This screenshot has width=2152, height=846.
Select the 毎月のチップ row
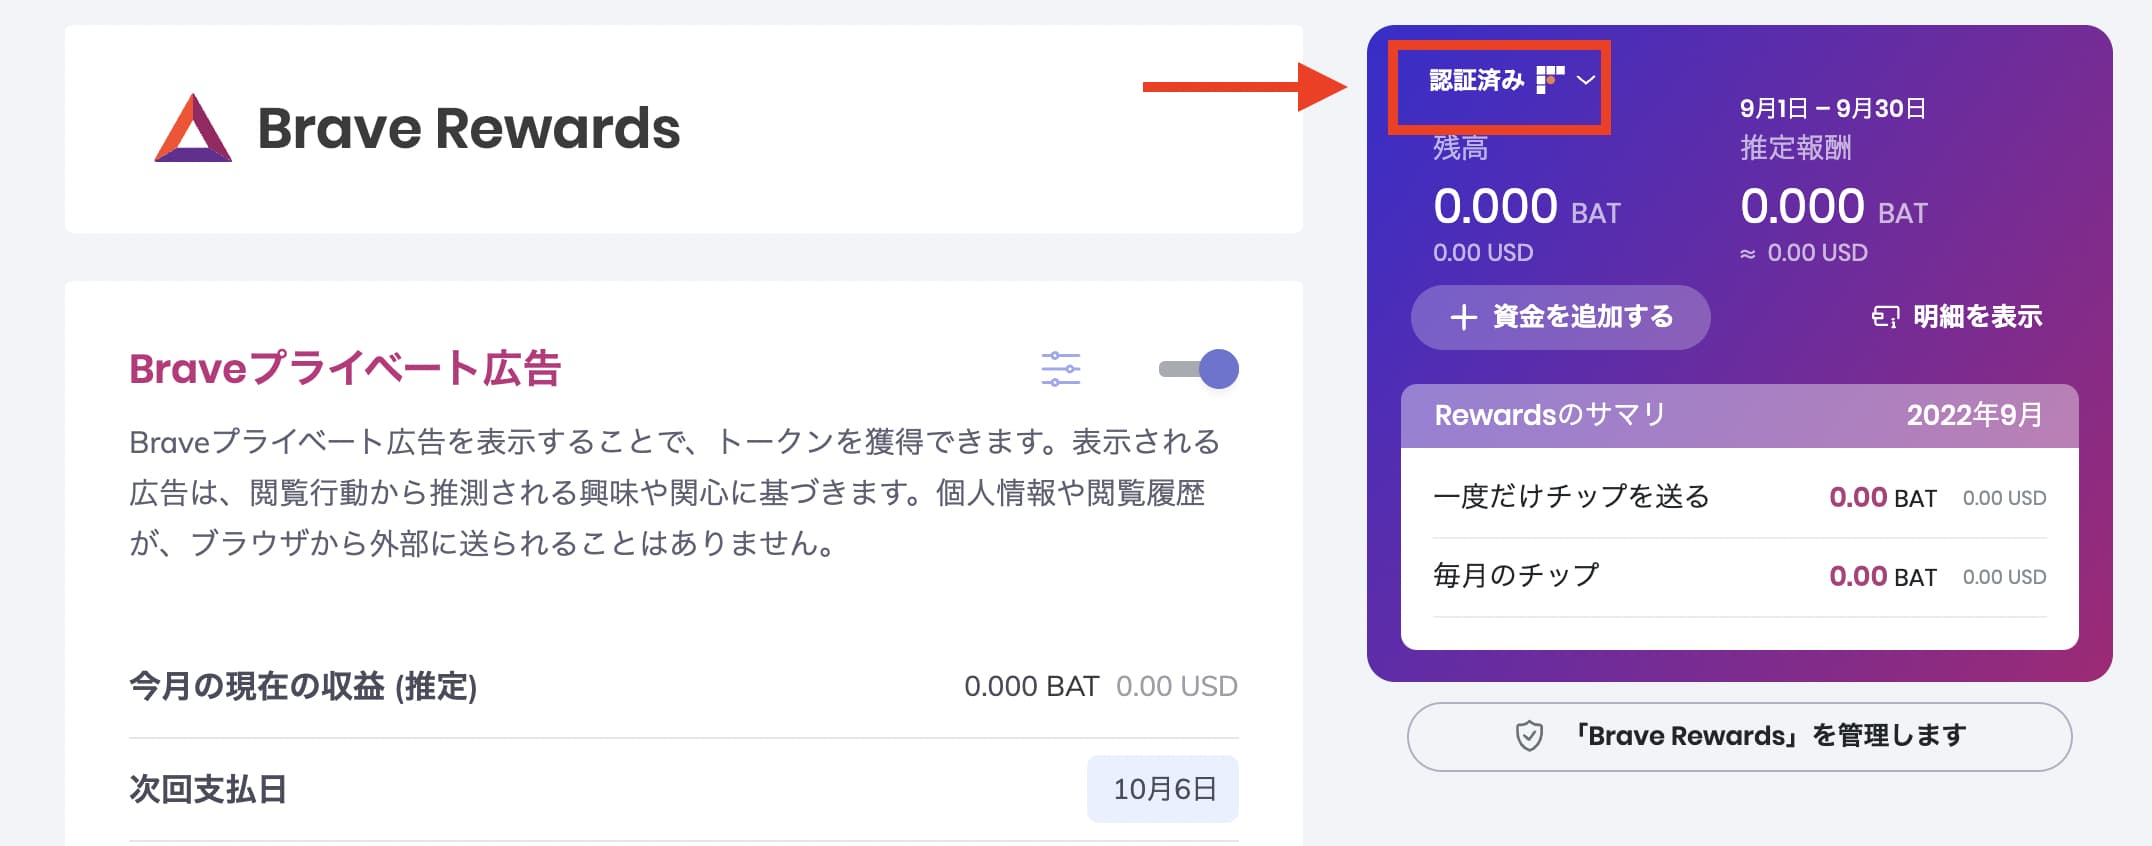[x=1739, y=576]
